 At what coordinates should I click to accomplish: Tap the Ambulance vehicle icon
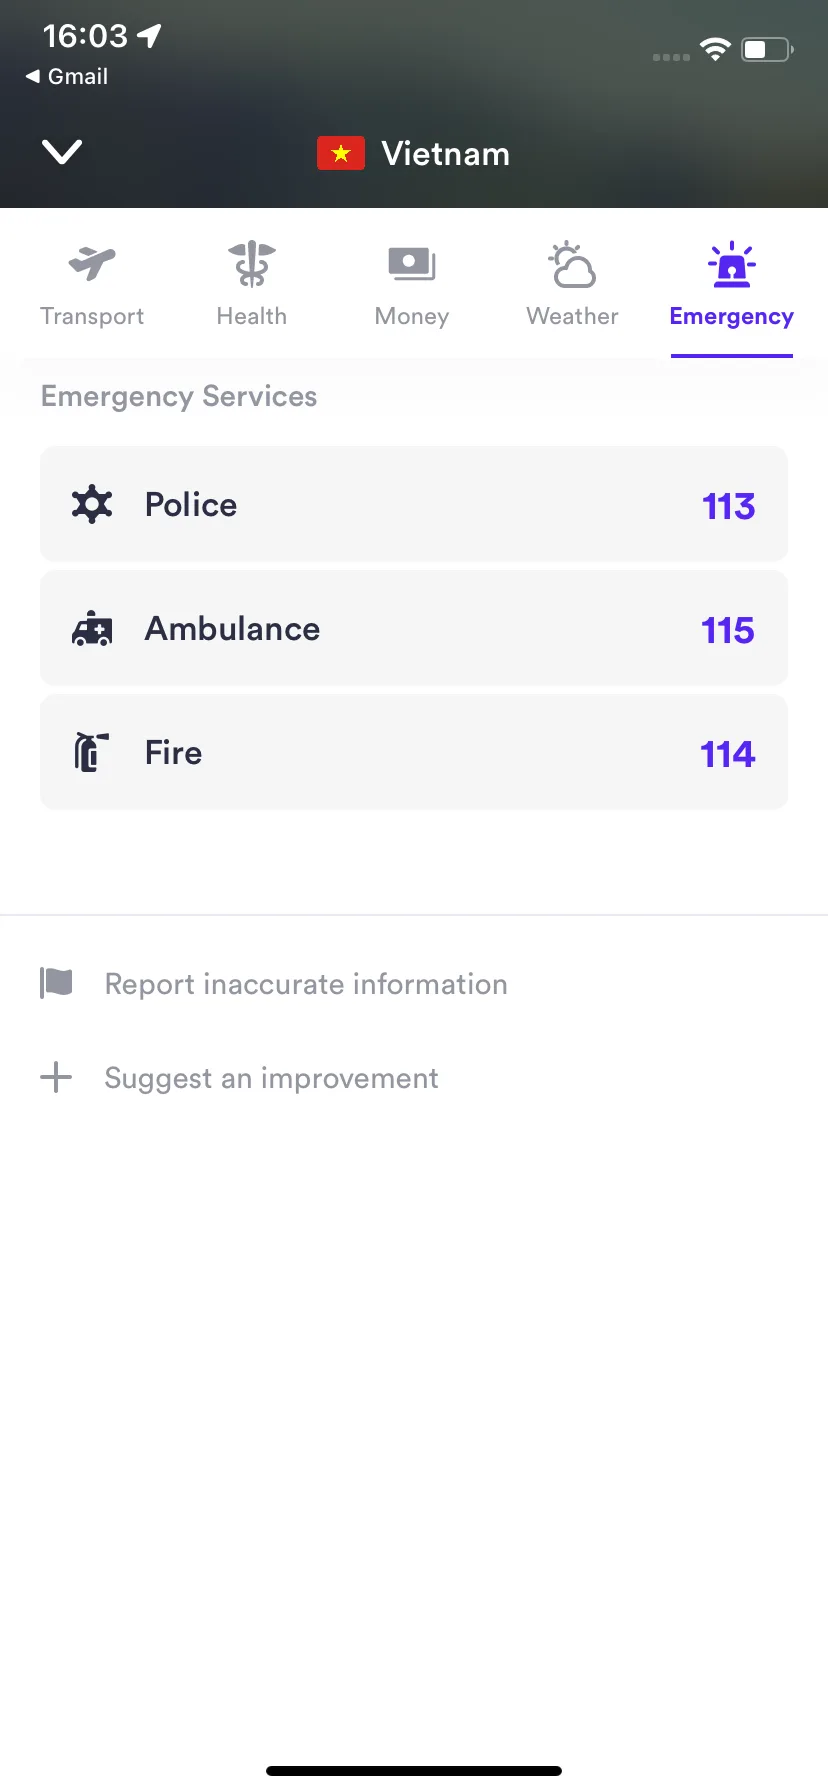(92, 629)
